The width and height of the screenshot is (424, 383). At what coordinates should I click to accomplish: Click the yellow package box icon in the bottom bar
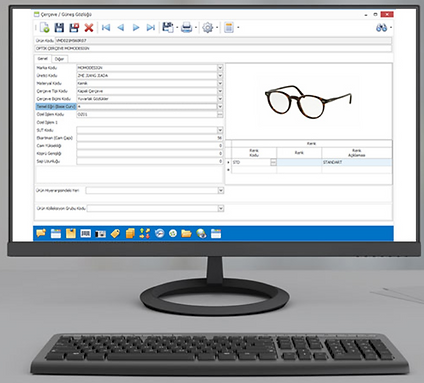click(x=71, y=233)
